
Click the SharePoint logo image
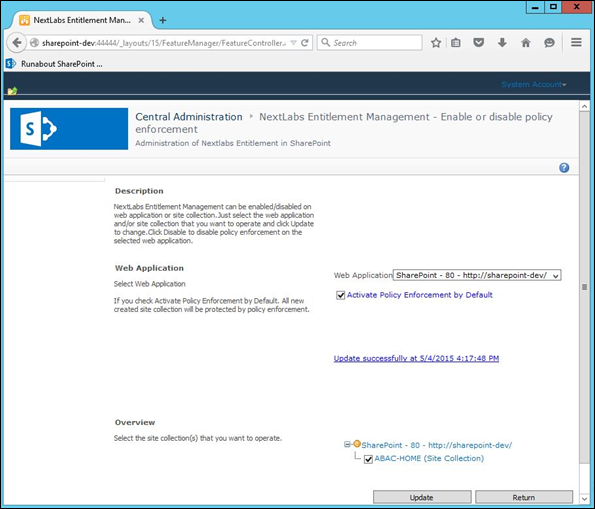(x=69, y=129)
